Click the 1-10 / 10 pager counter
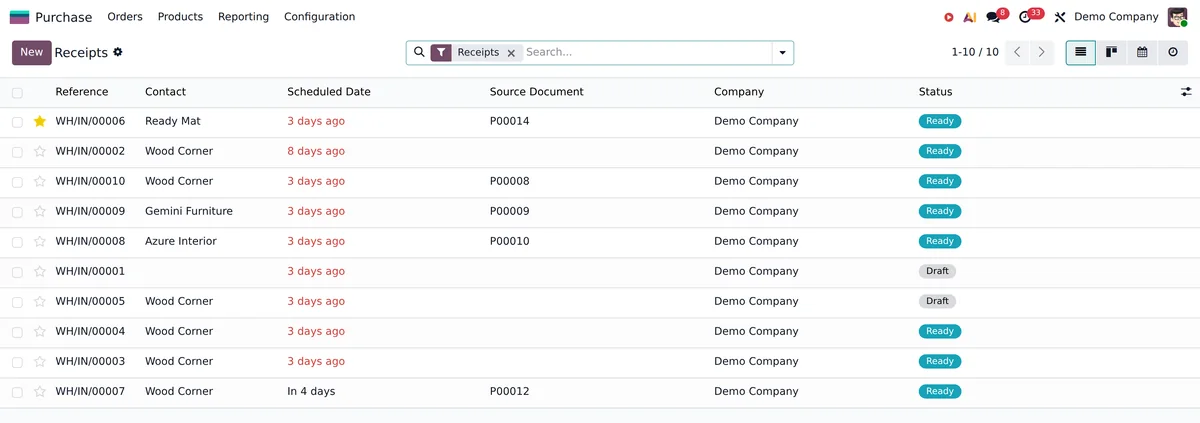1200x423 pixels. pos(975,52)
